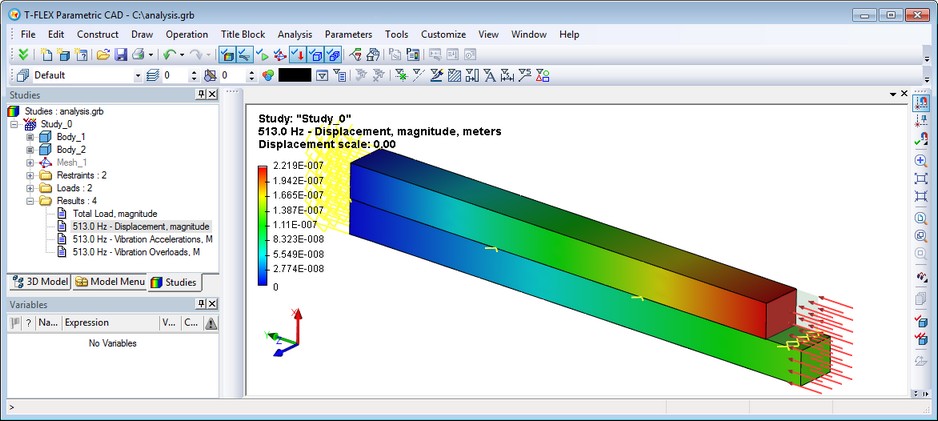Click the zoom in magnifier icon
Viewport: 938px width, 421px height.
(x=921, y=160)
